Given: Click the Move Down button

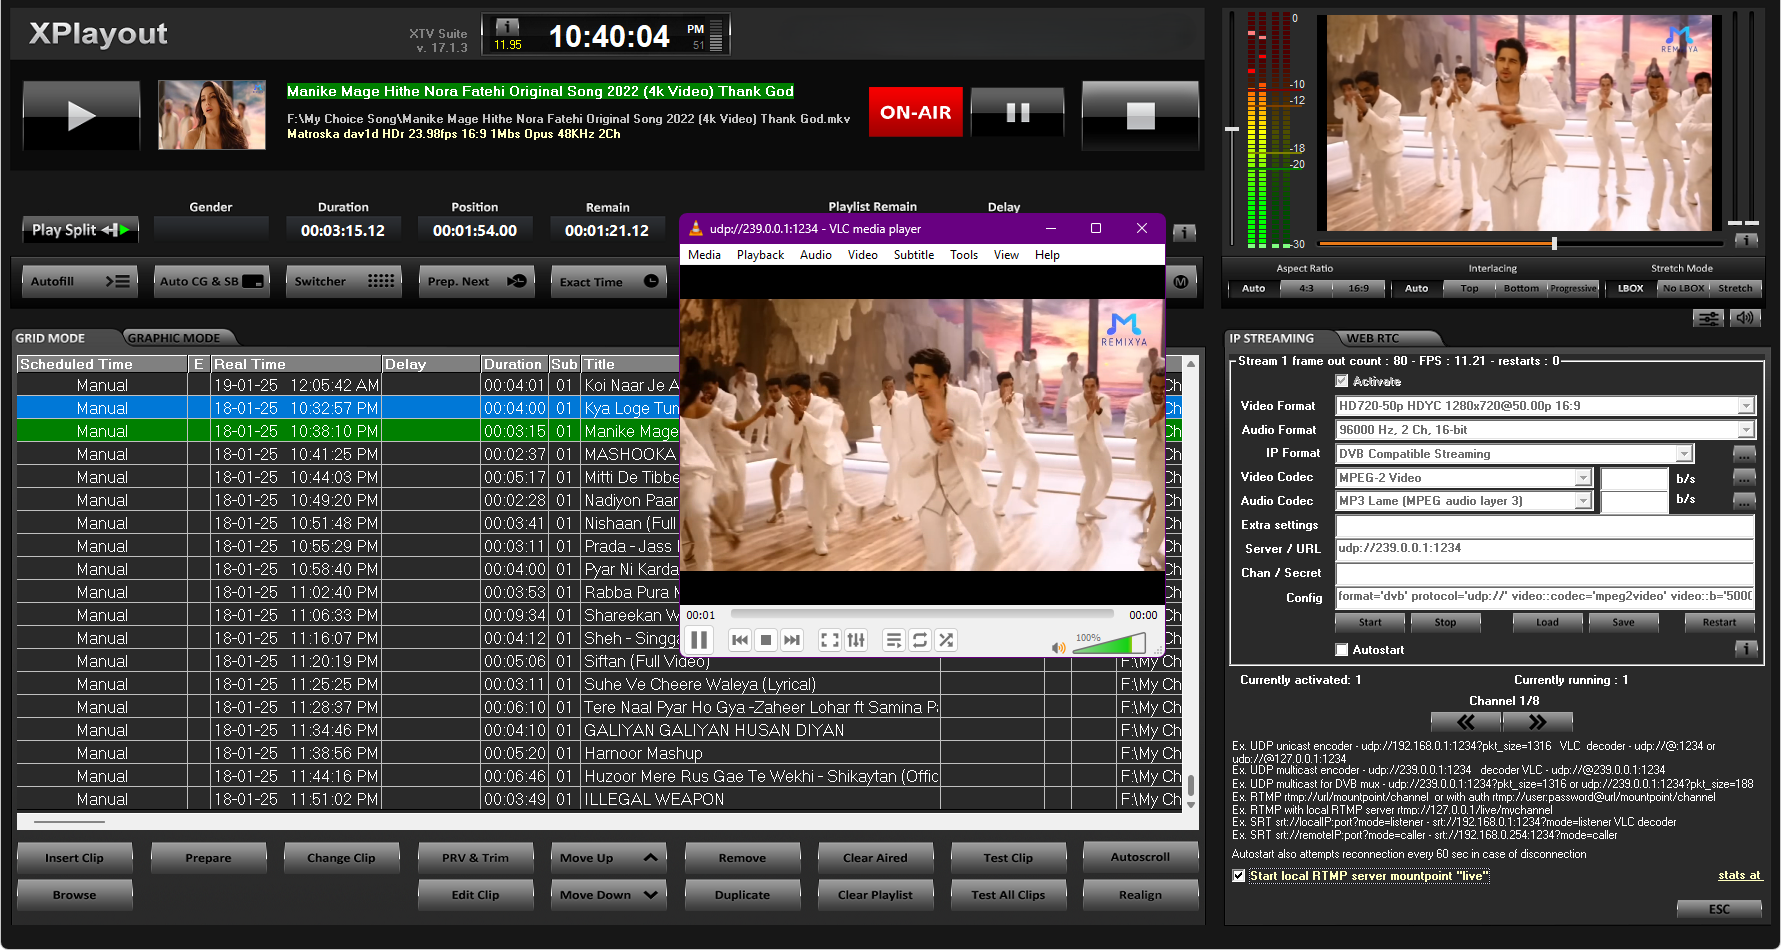Looking at the screenshot, I should click(x=608, y=895).
